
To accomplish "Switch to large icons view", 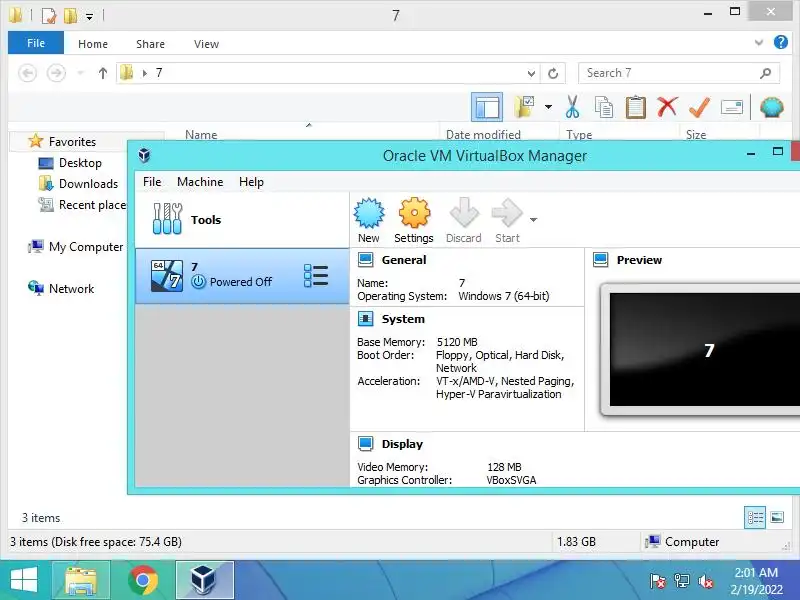I will 777,518.
